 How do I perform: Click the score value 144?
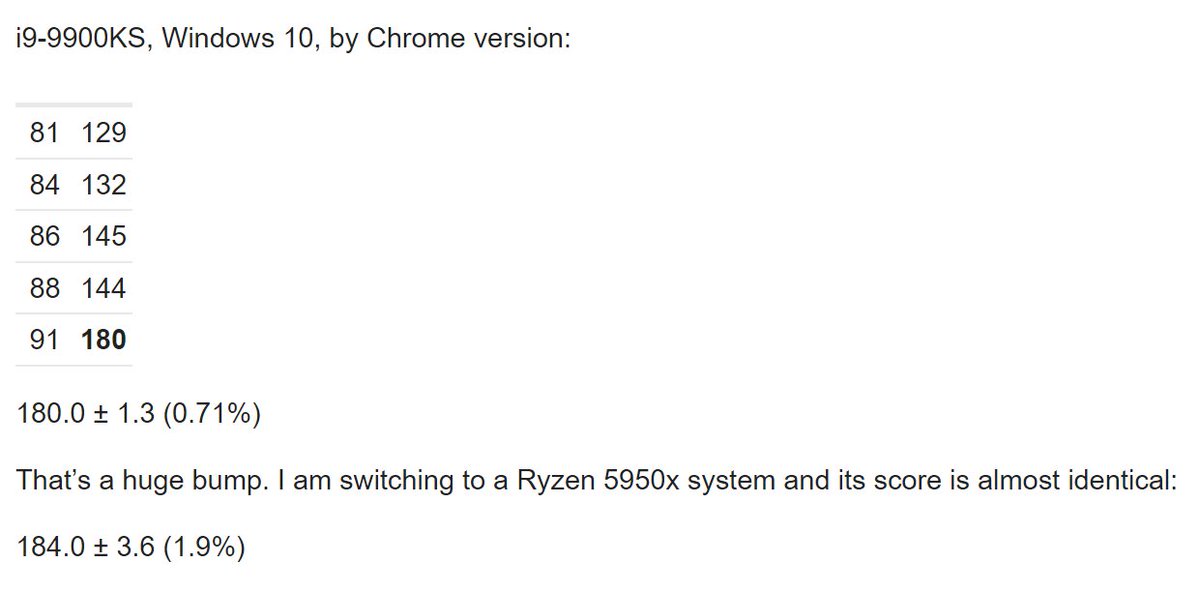[104, 288]
